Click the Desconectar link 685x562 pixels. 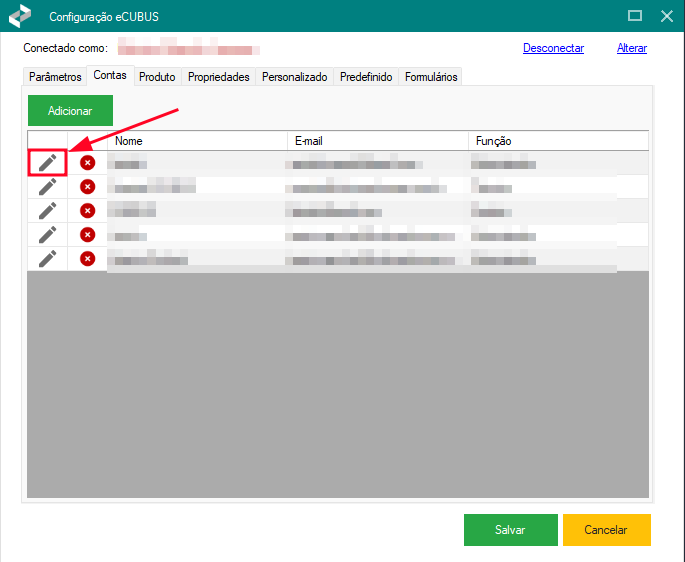(553, 48)
